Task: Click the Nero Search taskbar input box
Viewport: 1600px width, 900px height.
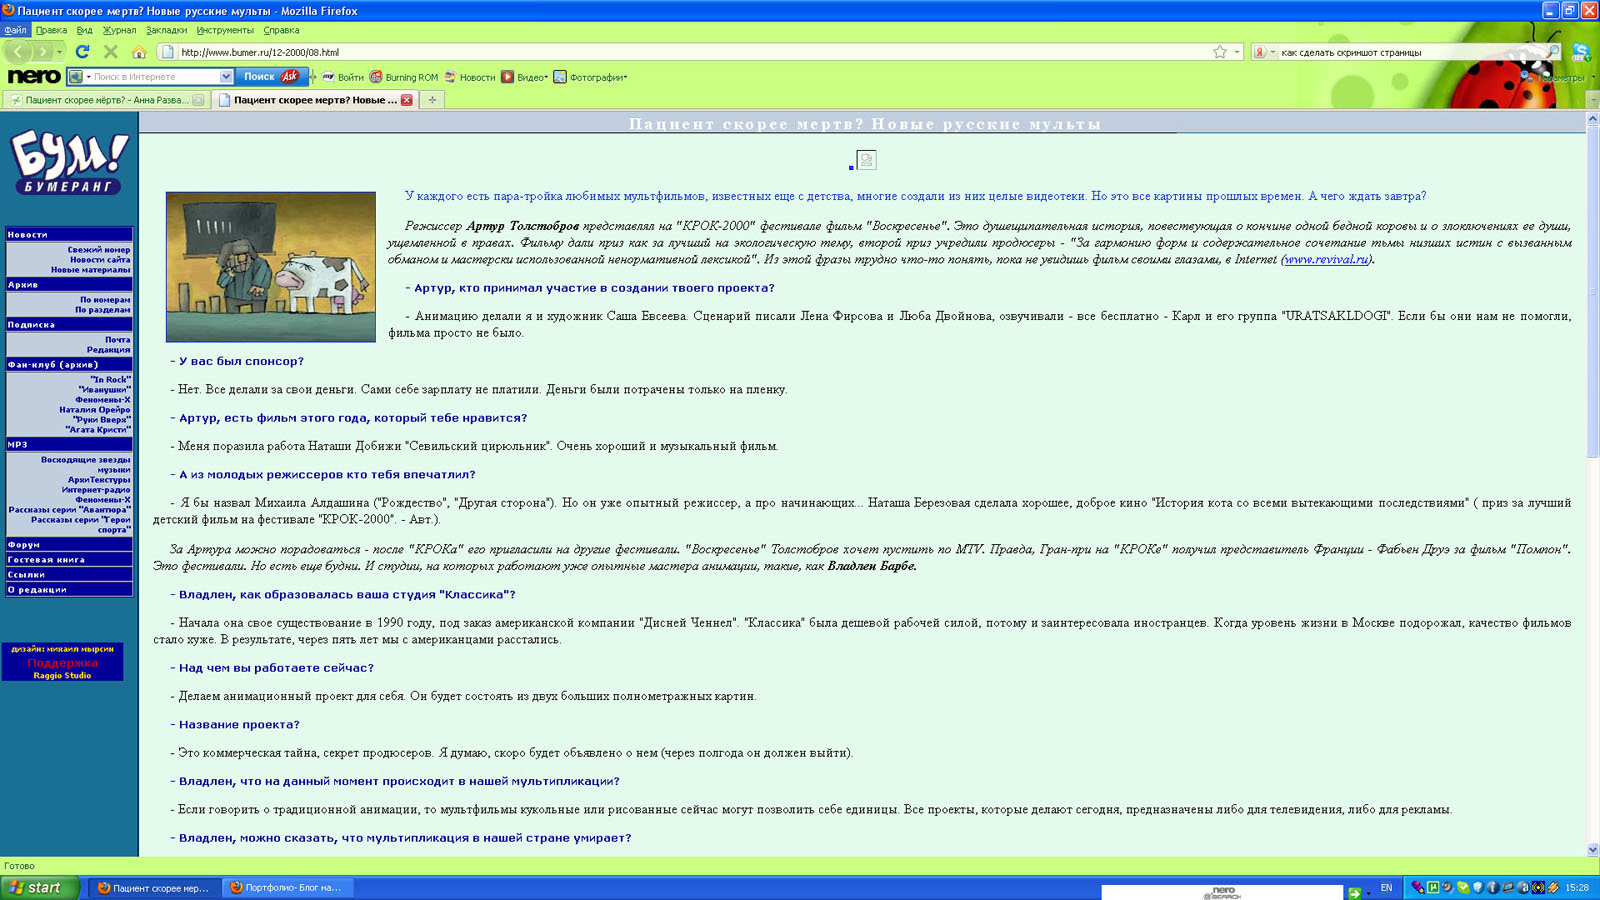Action: 1223,892
